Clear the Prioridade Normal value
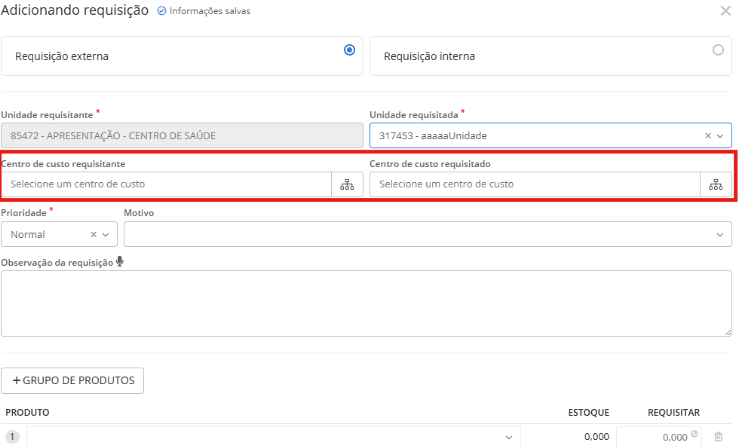Screen dimensions: 740x447 [93, 235]
